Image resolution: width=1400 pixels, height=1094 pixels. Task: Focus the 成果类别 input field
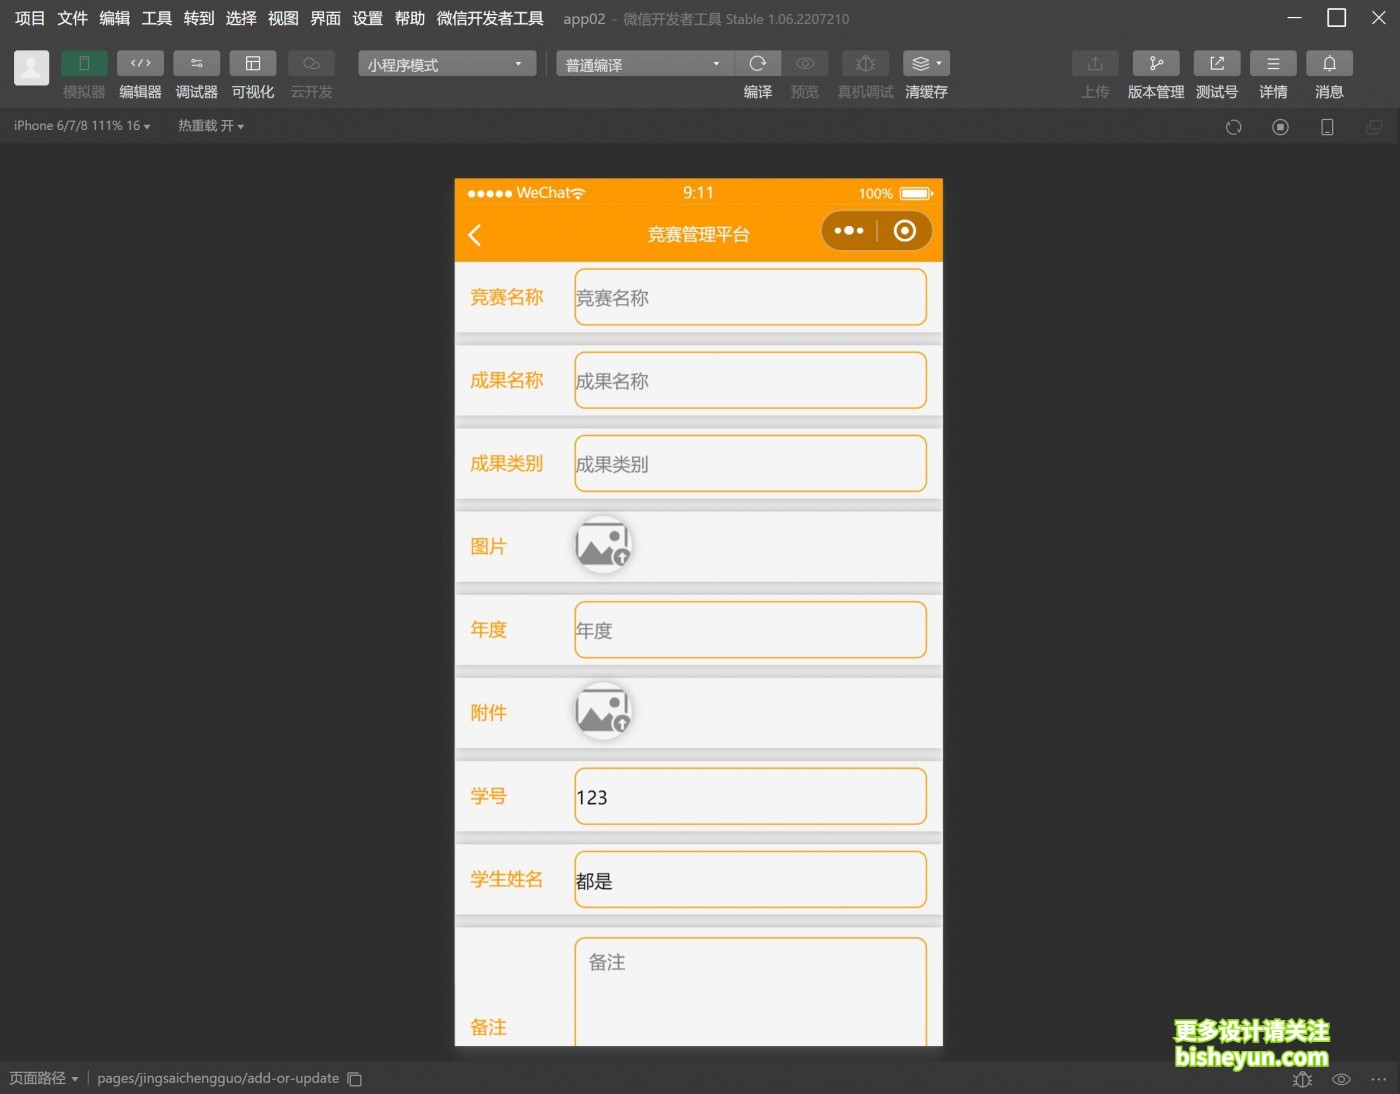tap(750, 463)
